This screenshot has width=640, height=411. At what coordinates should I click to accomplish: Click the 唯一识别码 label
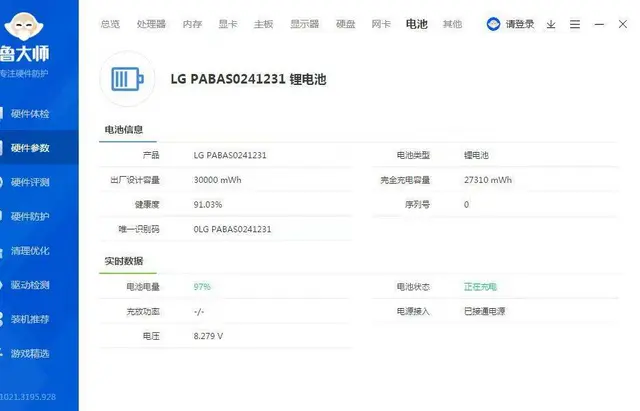tap(139, 229)
